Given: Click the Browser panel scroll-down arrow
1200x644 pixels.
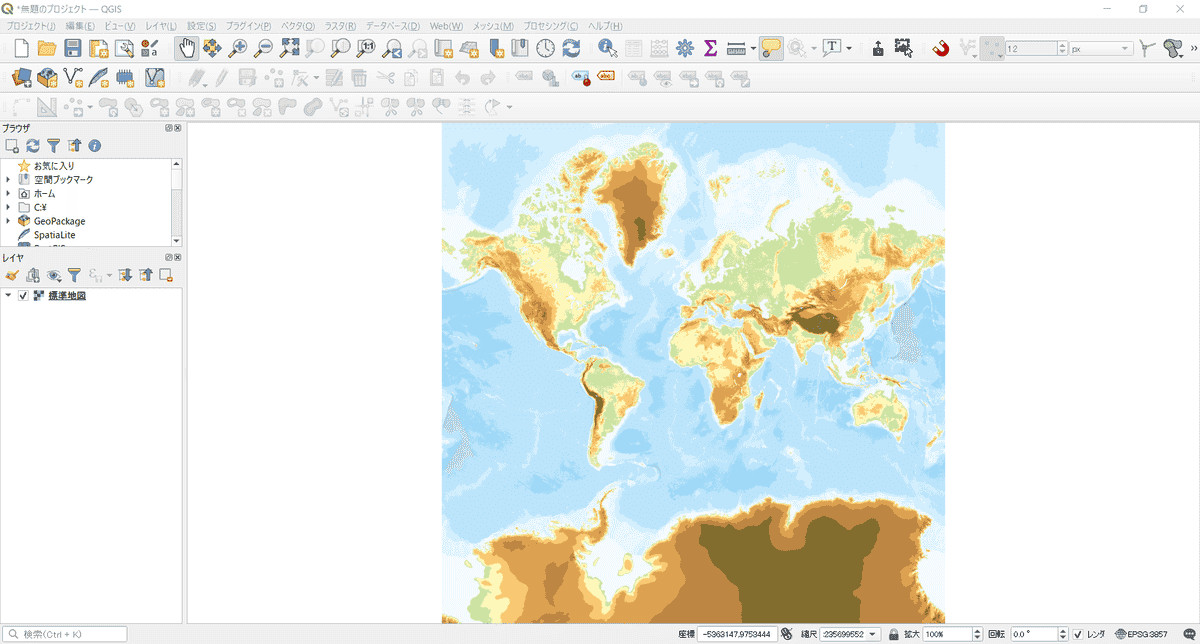Looking at the screenshot, I should [178, 240].
